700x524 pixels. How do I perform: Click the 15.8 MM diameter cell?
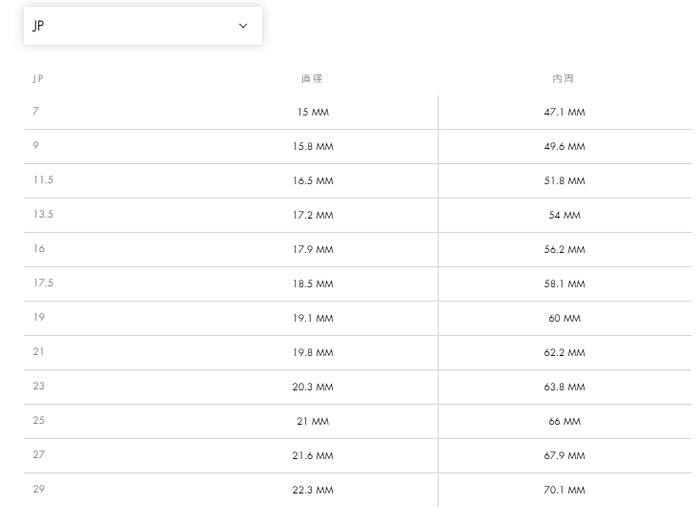point(313,147)
